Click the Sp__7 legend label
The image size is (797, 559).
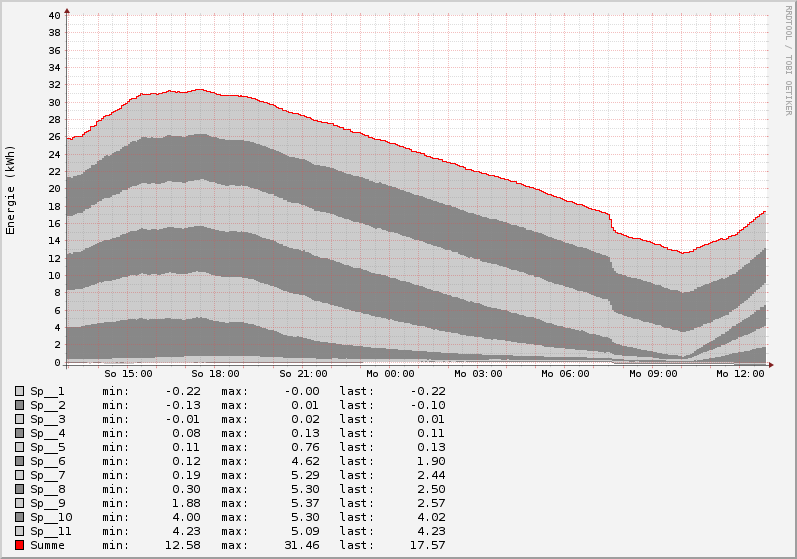click(x=47, y=475)
